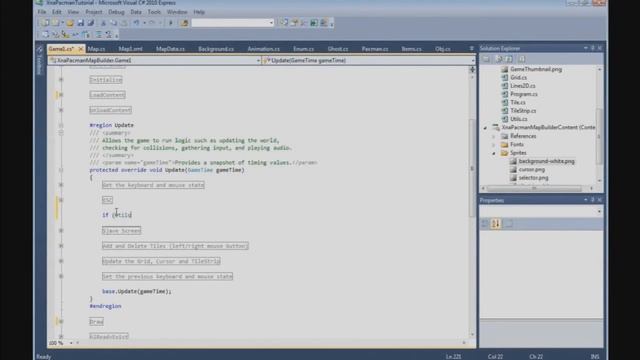The height and width of the screenshot is (360, 640).
Task: Switch the Properties grid to Alphabetical view
Action: [496, 224]
